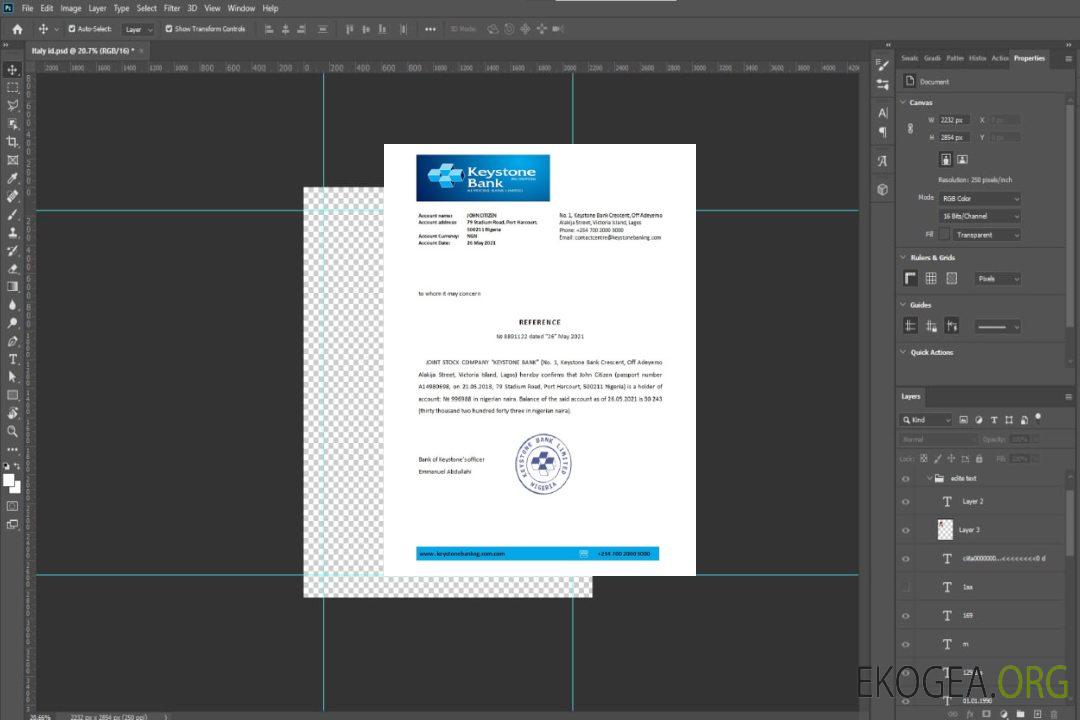This screenshot has width=1080, height=720.
Task: Click the Document label in Properties
Action: (x=934, y=82)
